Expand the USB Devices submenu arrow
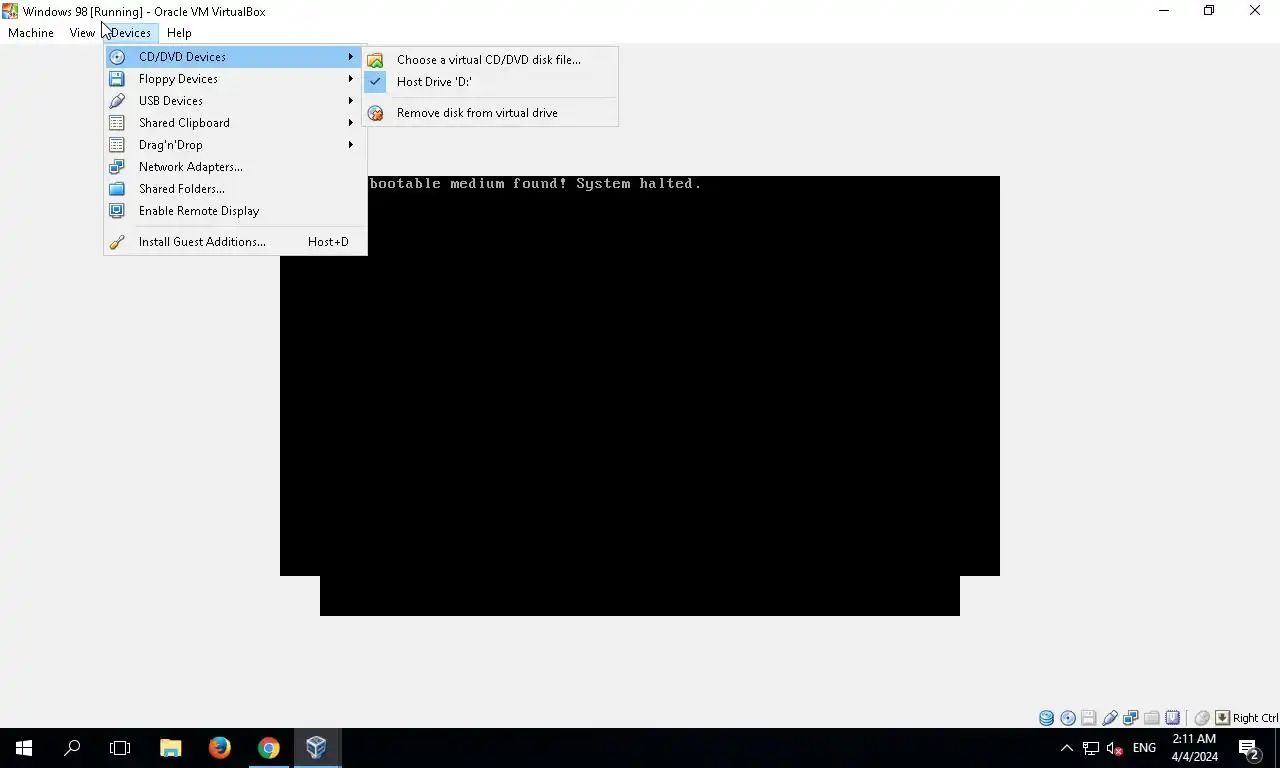 click(351, 101)
